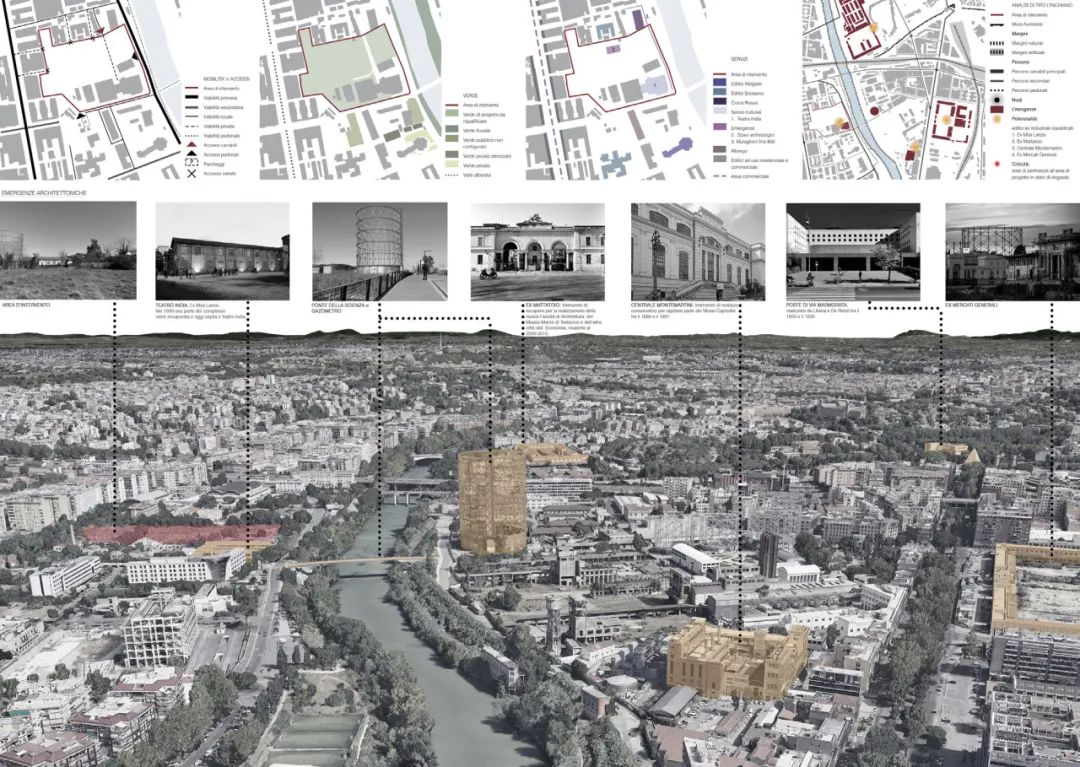Open the Teatro India photo thumbnail
Viewport: 1080px width, 767px height.
222,251
